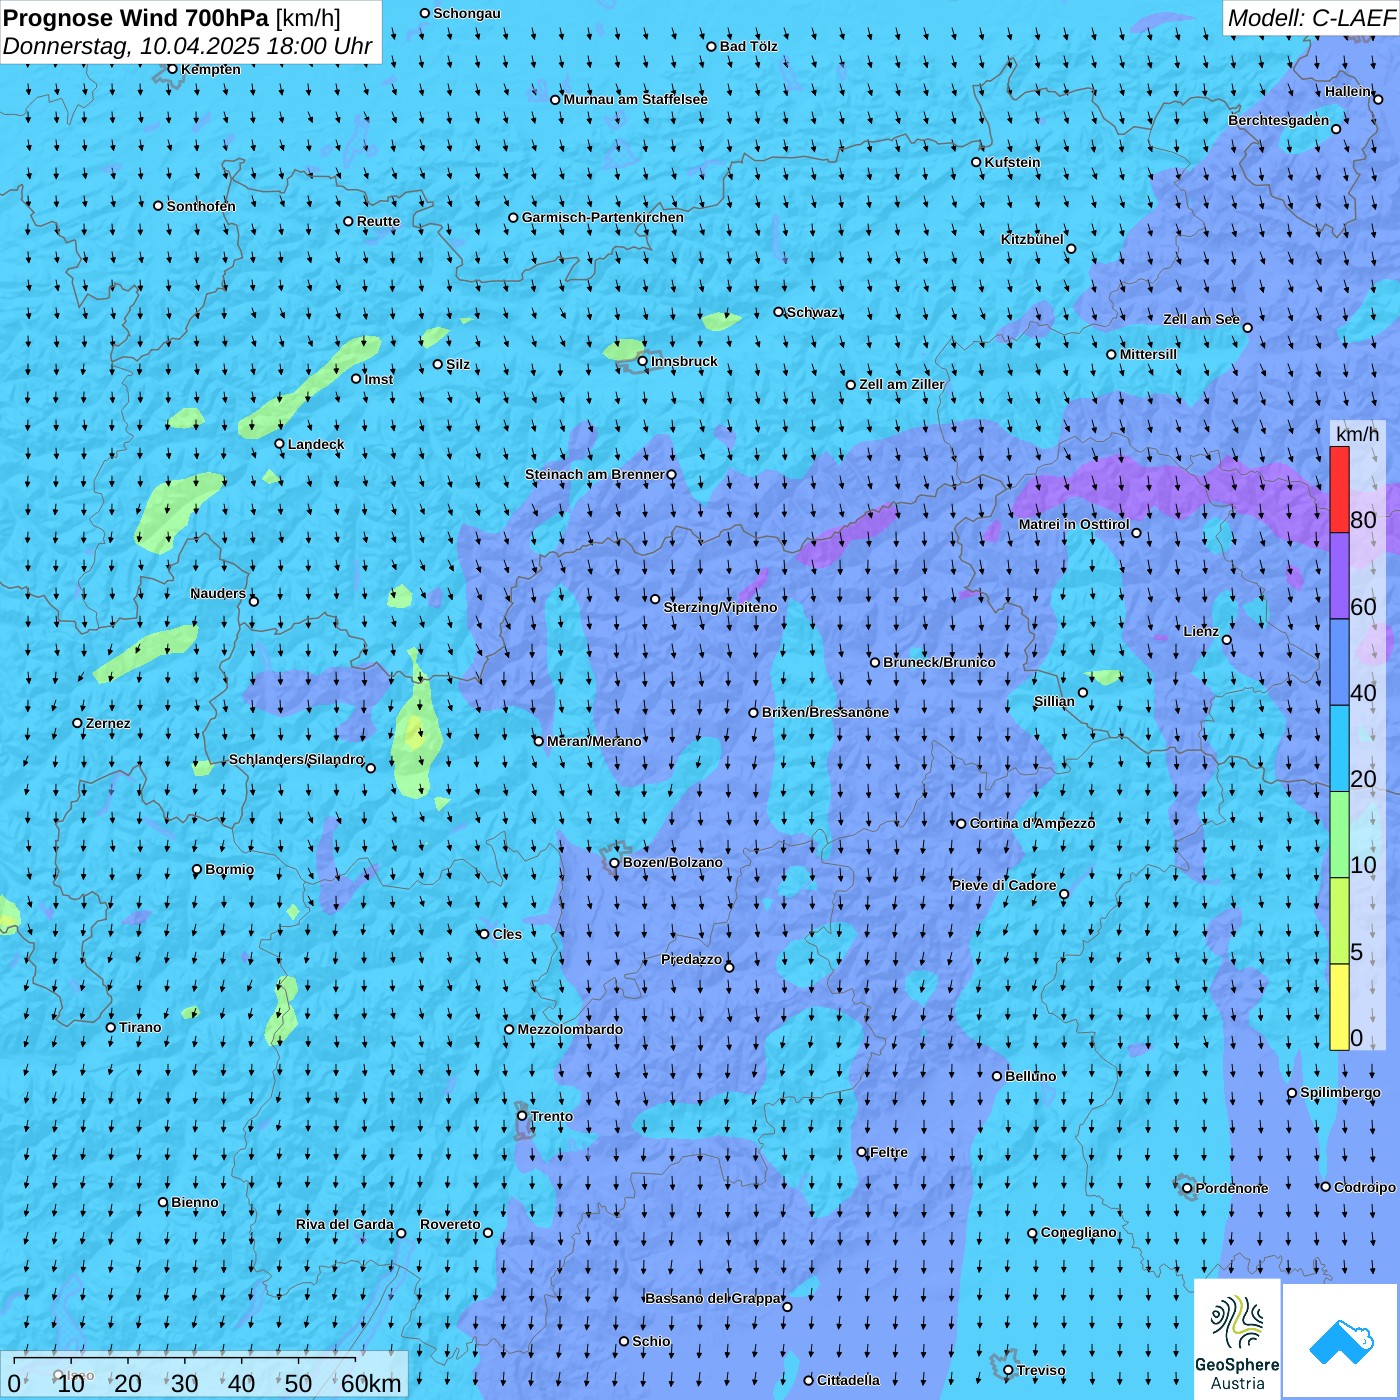Click the Hallein label
The width and height of the screenshot is (1400, 1400).
tap(1348, 91)
